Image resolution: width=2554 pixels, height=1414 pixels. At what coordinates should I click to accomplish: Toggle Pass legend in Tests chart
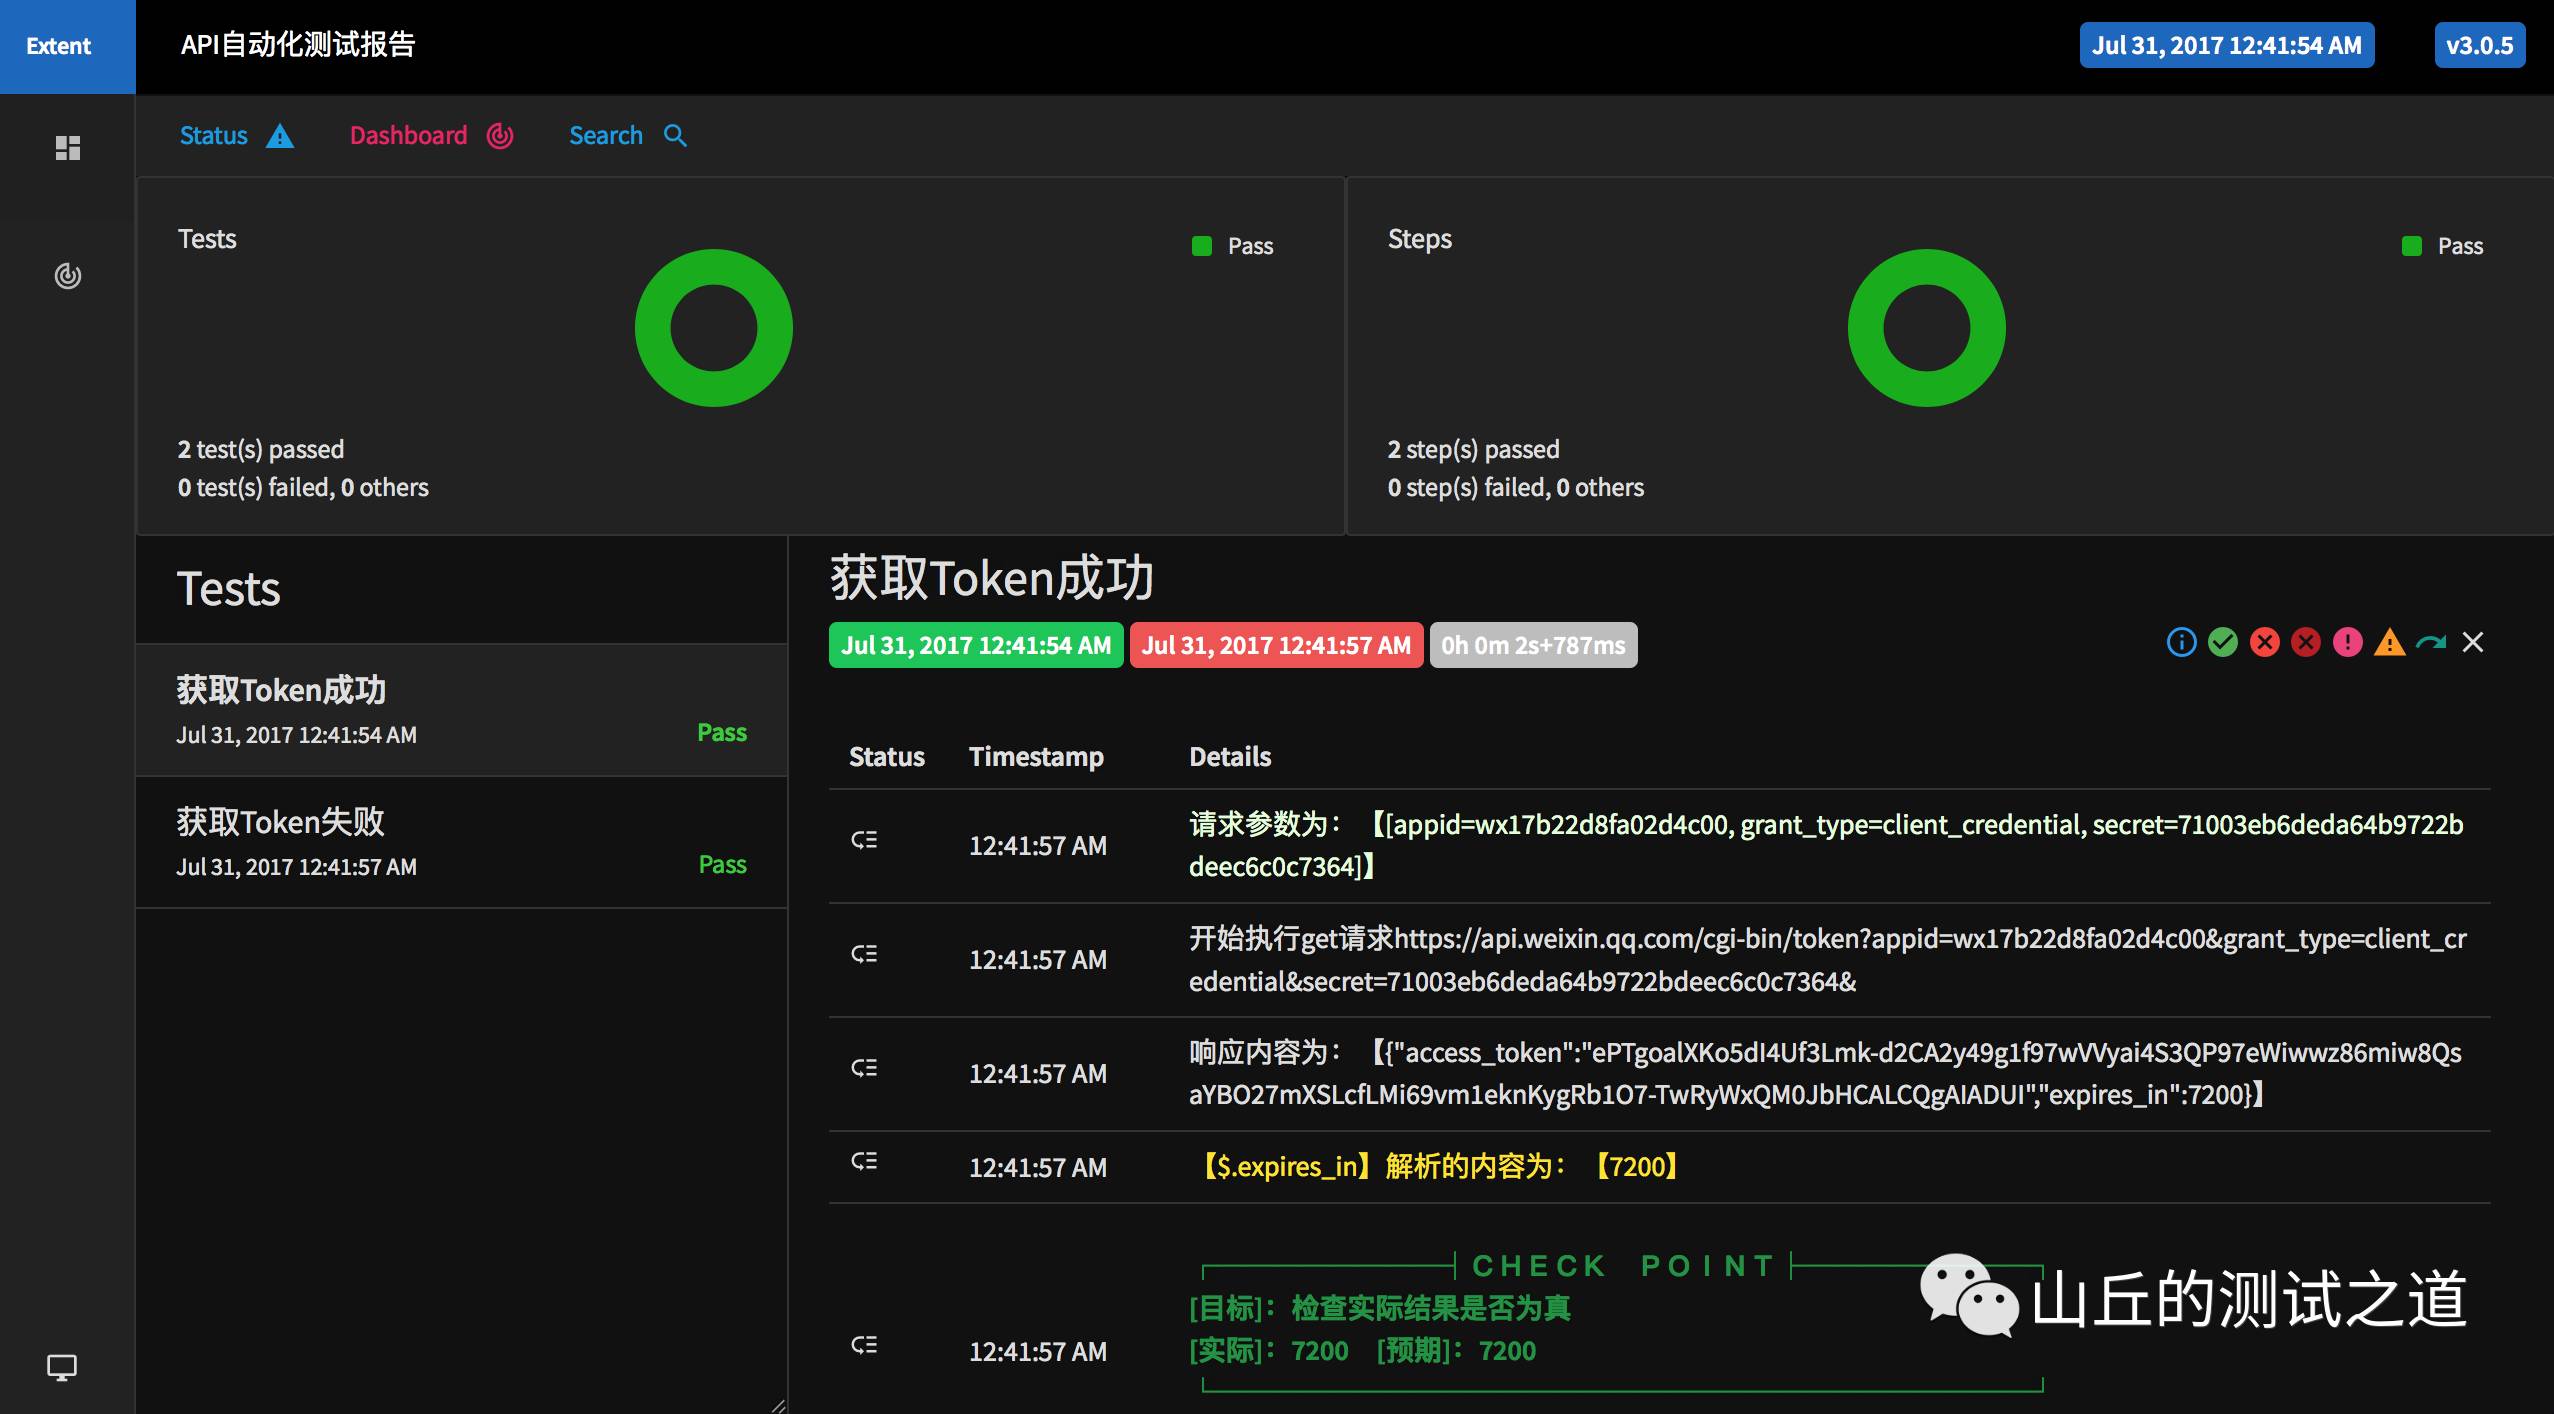(x=1232, y=246)
